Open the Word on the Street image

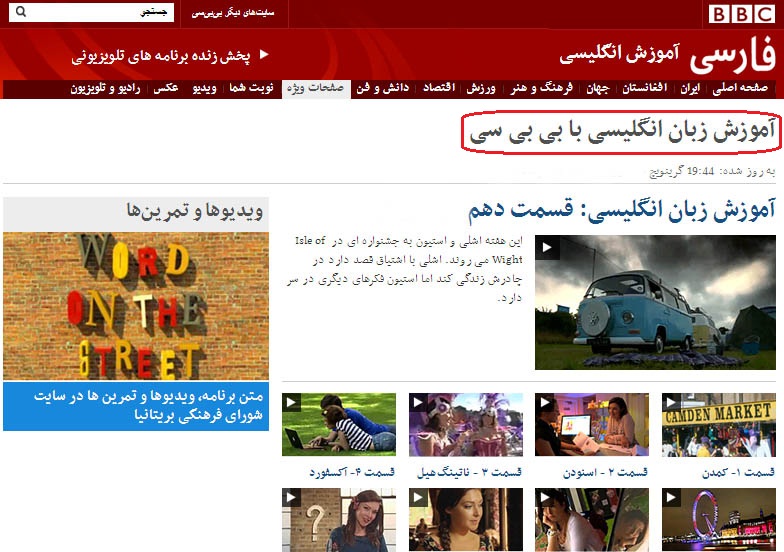point(136,306)
